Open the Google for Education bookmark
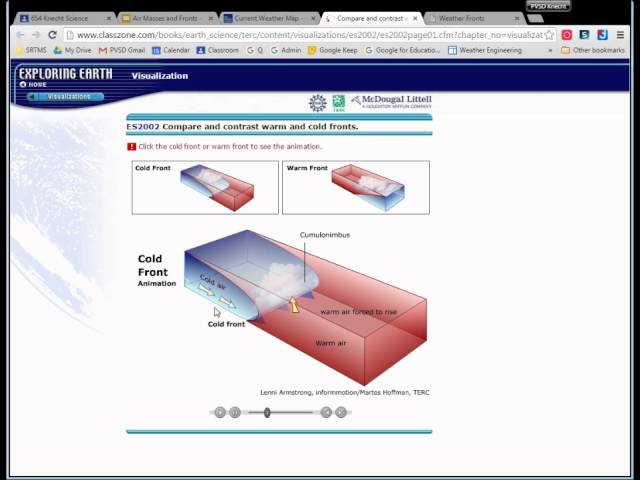This screenshot has width=640, height=480. click(403, 50)
